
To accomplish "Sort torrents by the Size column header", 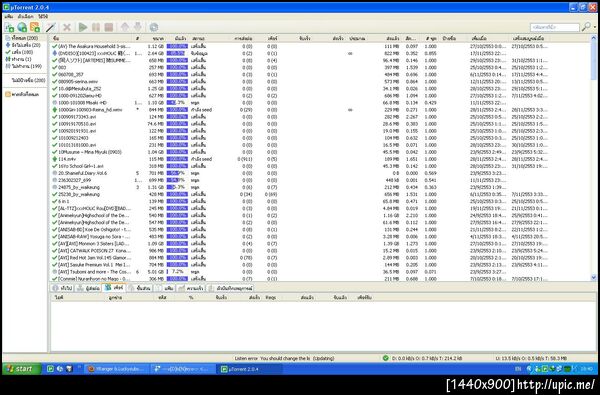I will [154, 38].
